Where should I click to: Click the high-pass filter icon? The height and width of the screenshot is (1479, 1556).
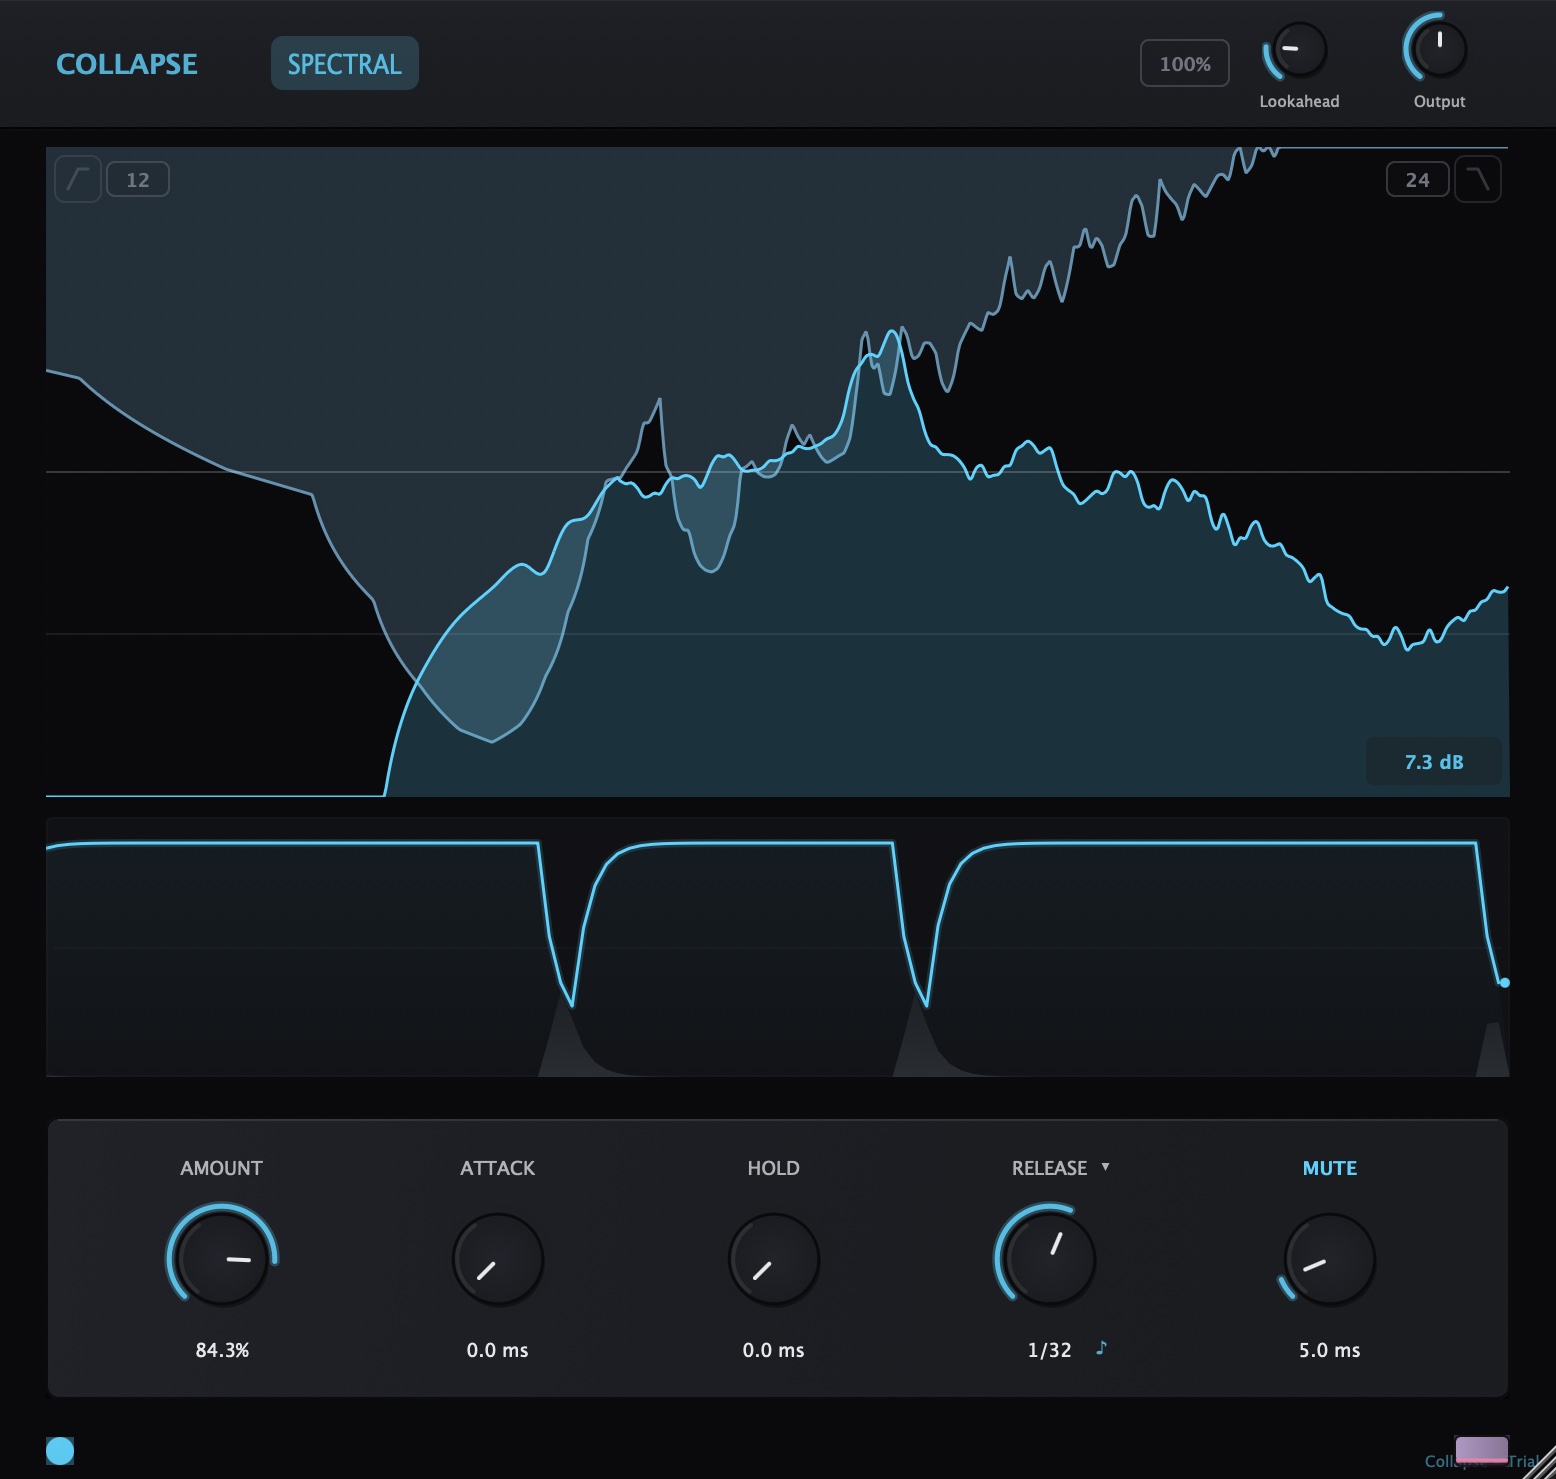tap(77, 180)
